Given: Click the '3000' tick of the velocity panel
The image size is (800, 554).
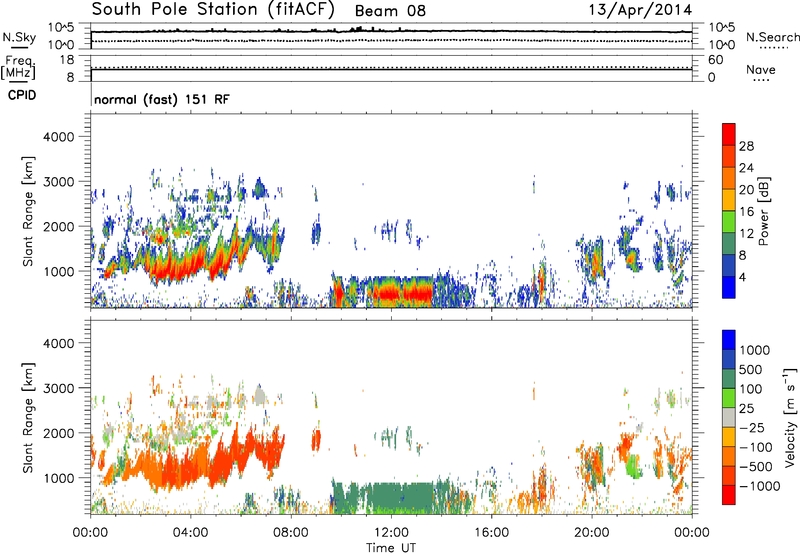Looking at the screenshot, I should pyautogui.click(x=59, y=388).
